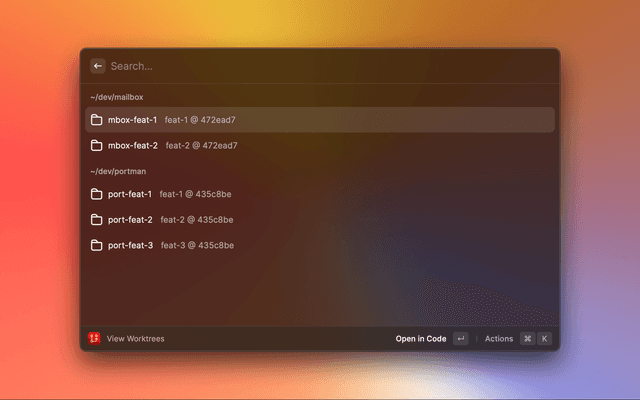The image size is (640, 400).
Task: Focus the Search input field
Action: tap(300, 66)
